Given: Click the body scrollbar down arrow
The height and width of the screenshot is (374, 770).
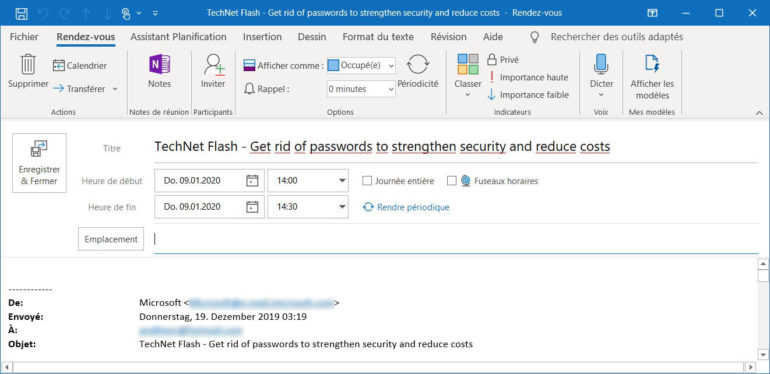Looking at the screenshot, I should [763, 353].
